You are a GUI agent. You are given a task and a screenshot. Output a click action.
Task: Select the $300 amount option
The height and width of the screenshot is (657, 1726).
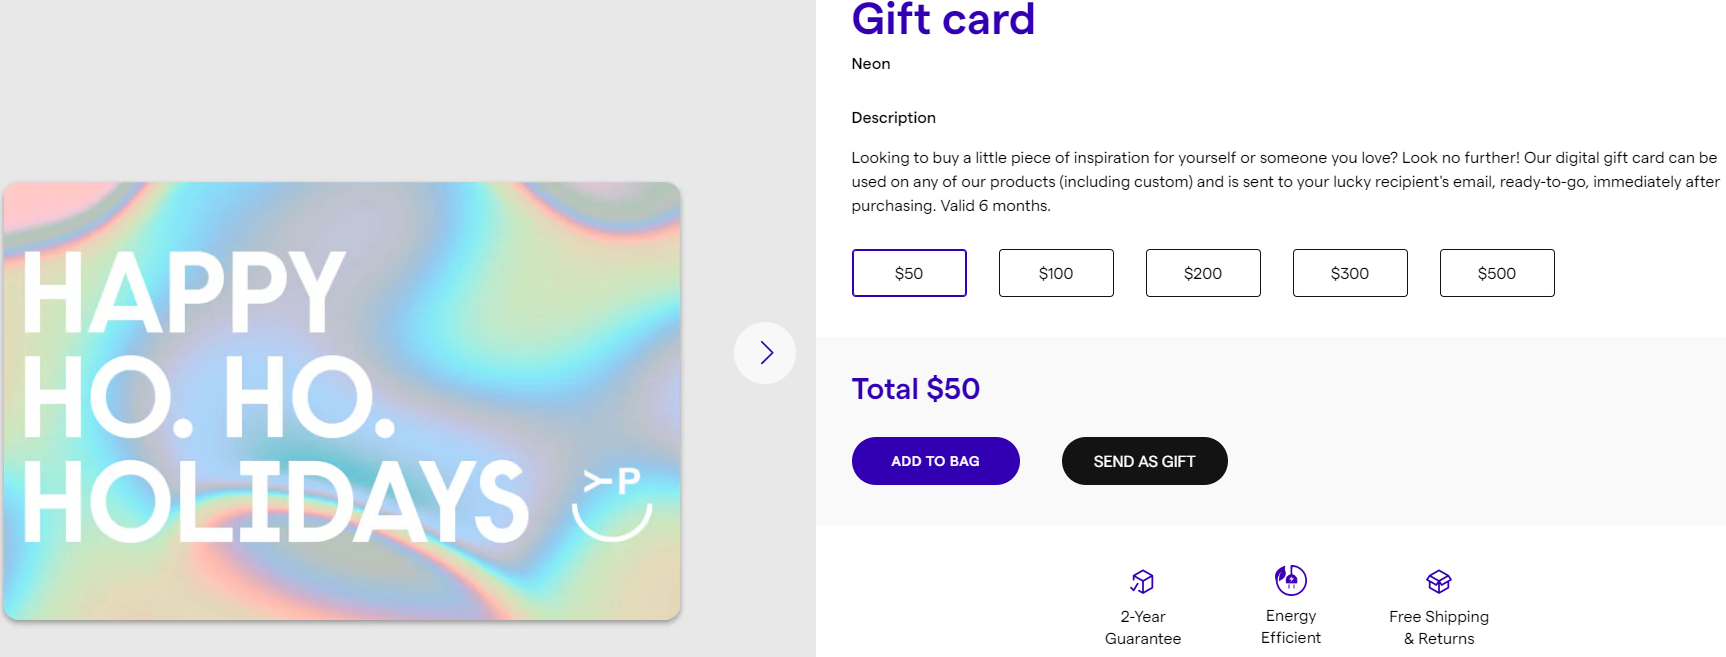1349,273
